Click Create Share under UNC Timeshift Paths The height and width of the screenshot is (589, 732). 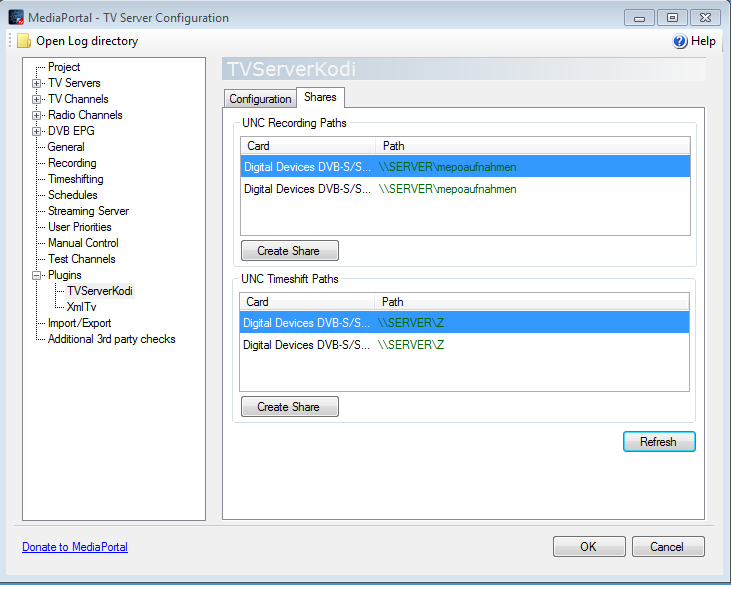point(289,407)
